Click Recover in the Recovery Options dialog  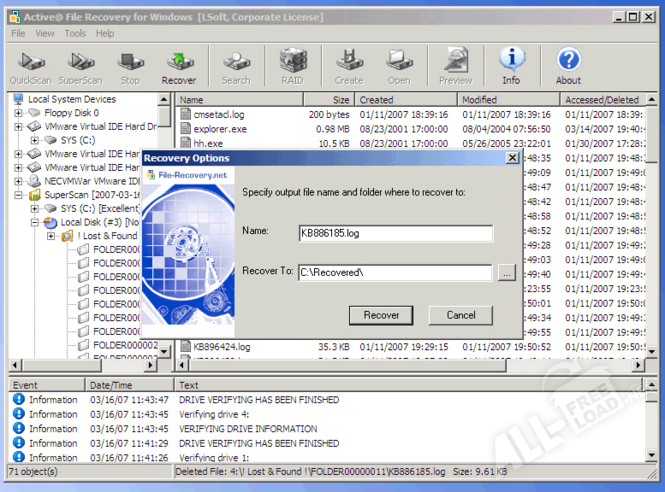pyautogui.click(x=381, y=316)
